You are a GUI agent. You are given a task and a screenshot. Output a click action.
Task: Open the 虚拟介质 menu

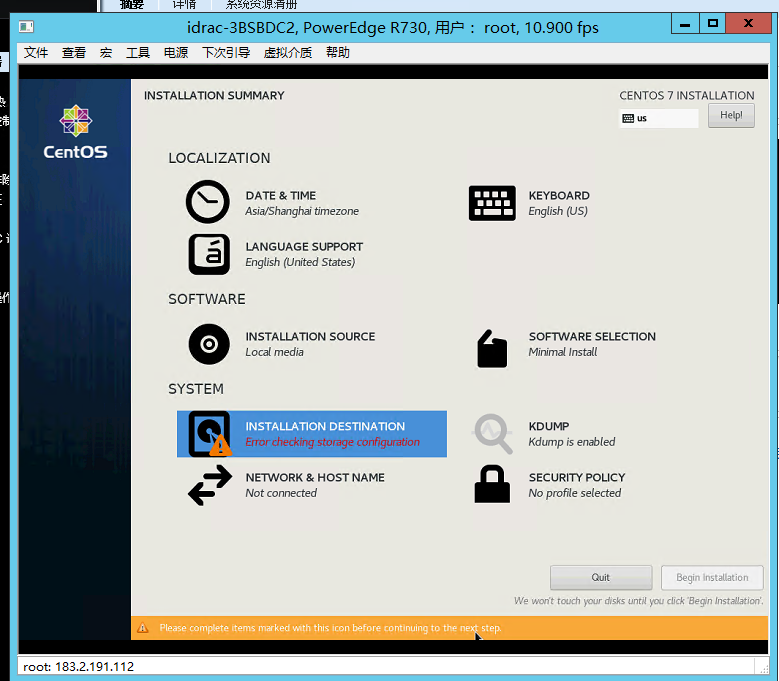tap(288, 53)
